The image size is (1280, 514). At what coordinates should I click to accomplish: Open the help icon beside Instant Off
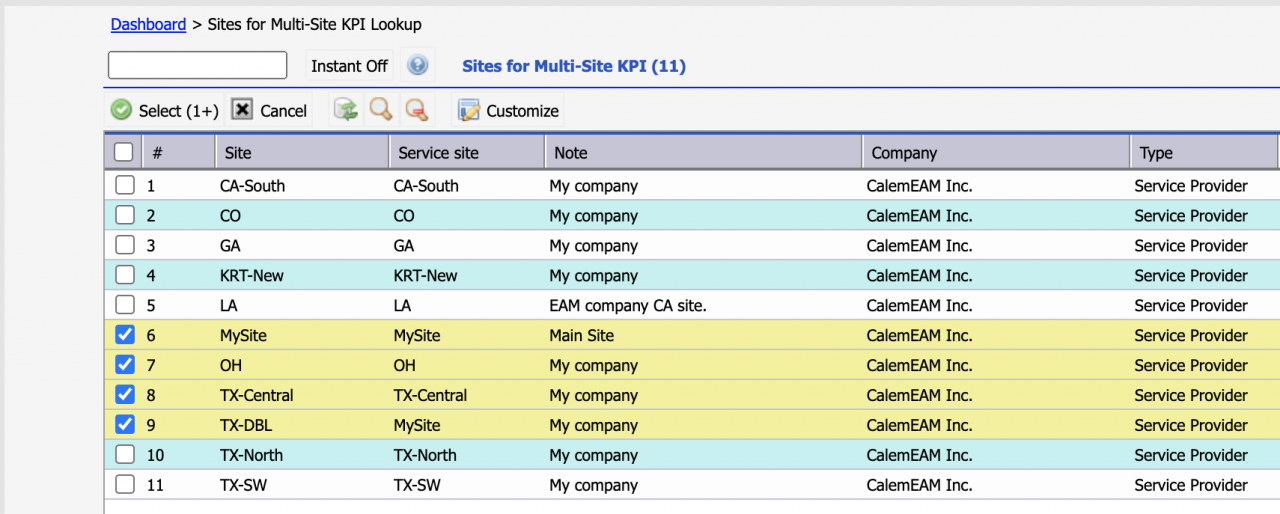[418, 66]
